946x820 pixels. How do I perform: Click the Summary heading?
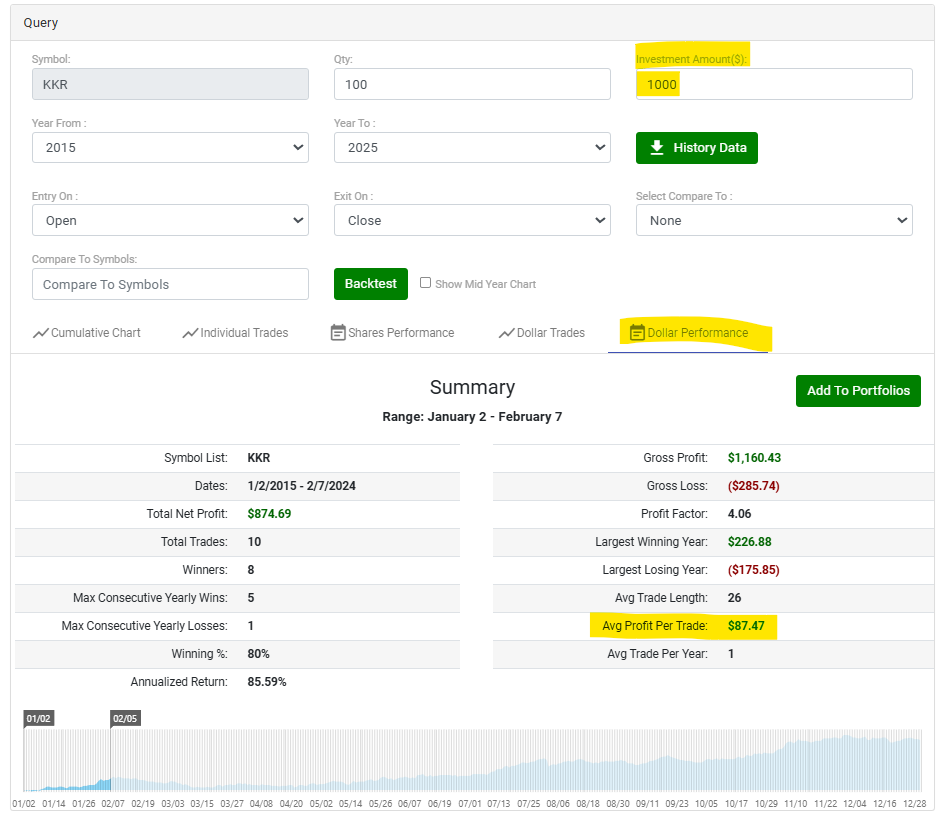point(472,387)
